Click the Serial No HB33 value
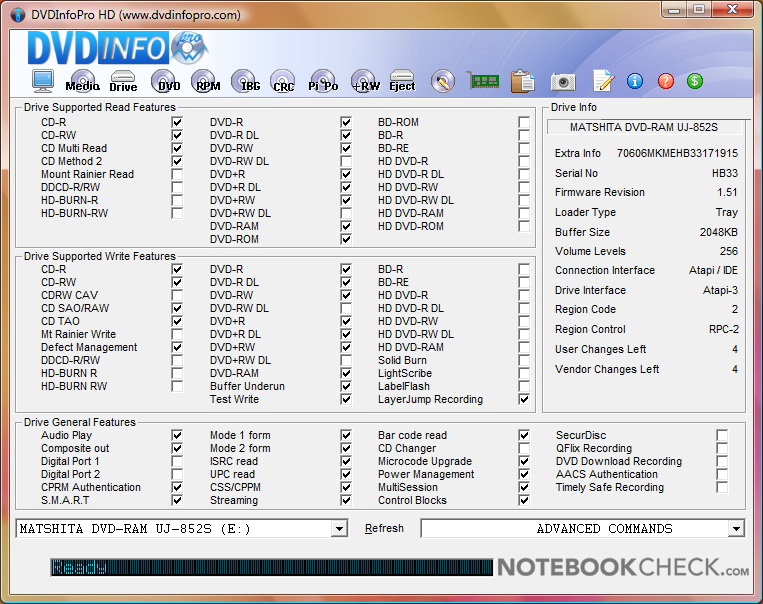The width and height of the screenshot is (763, 604). [x=725, y=173]
